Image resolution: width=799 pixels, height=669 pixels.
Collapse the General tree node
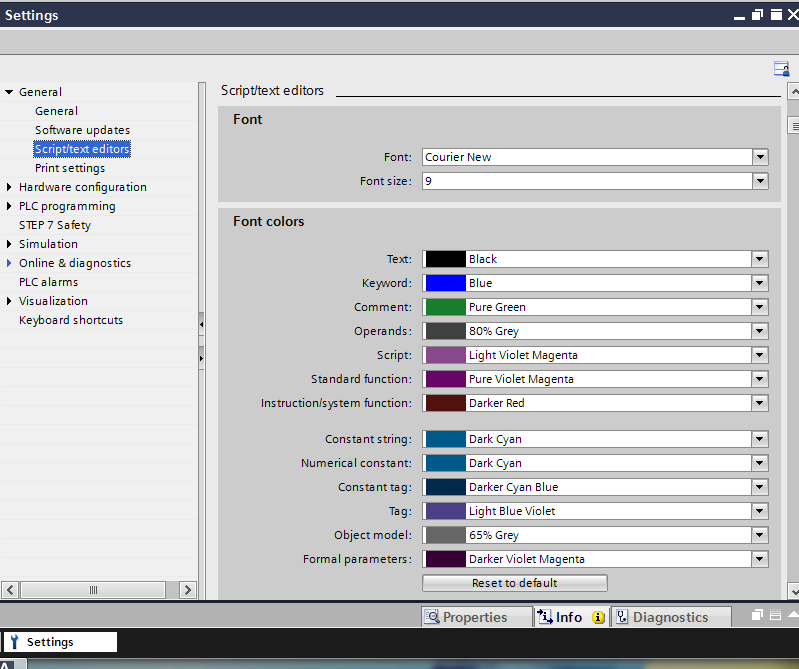point(9,92)
